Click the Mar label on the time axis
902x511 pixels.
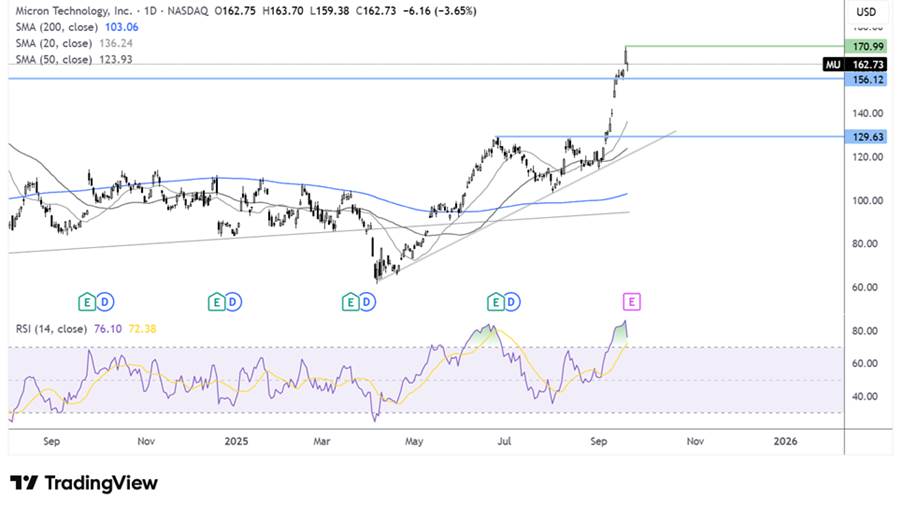[x=322, y=441]
